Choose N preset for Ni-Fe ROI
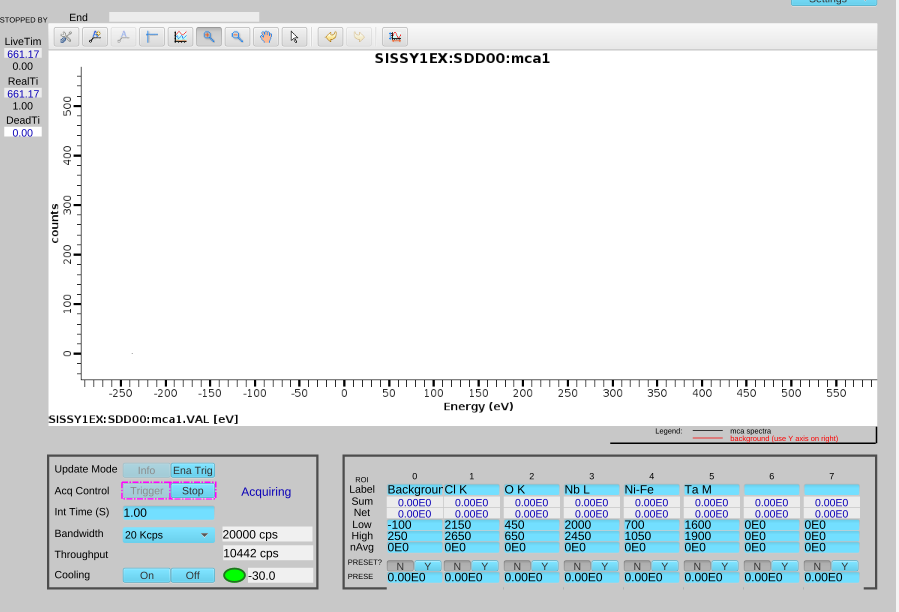 637,566
